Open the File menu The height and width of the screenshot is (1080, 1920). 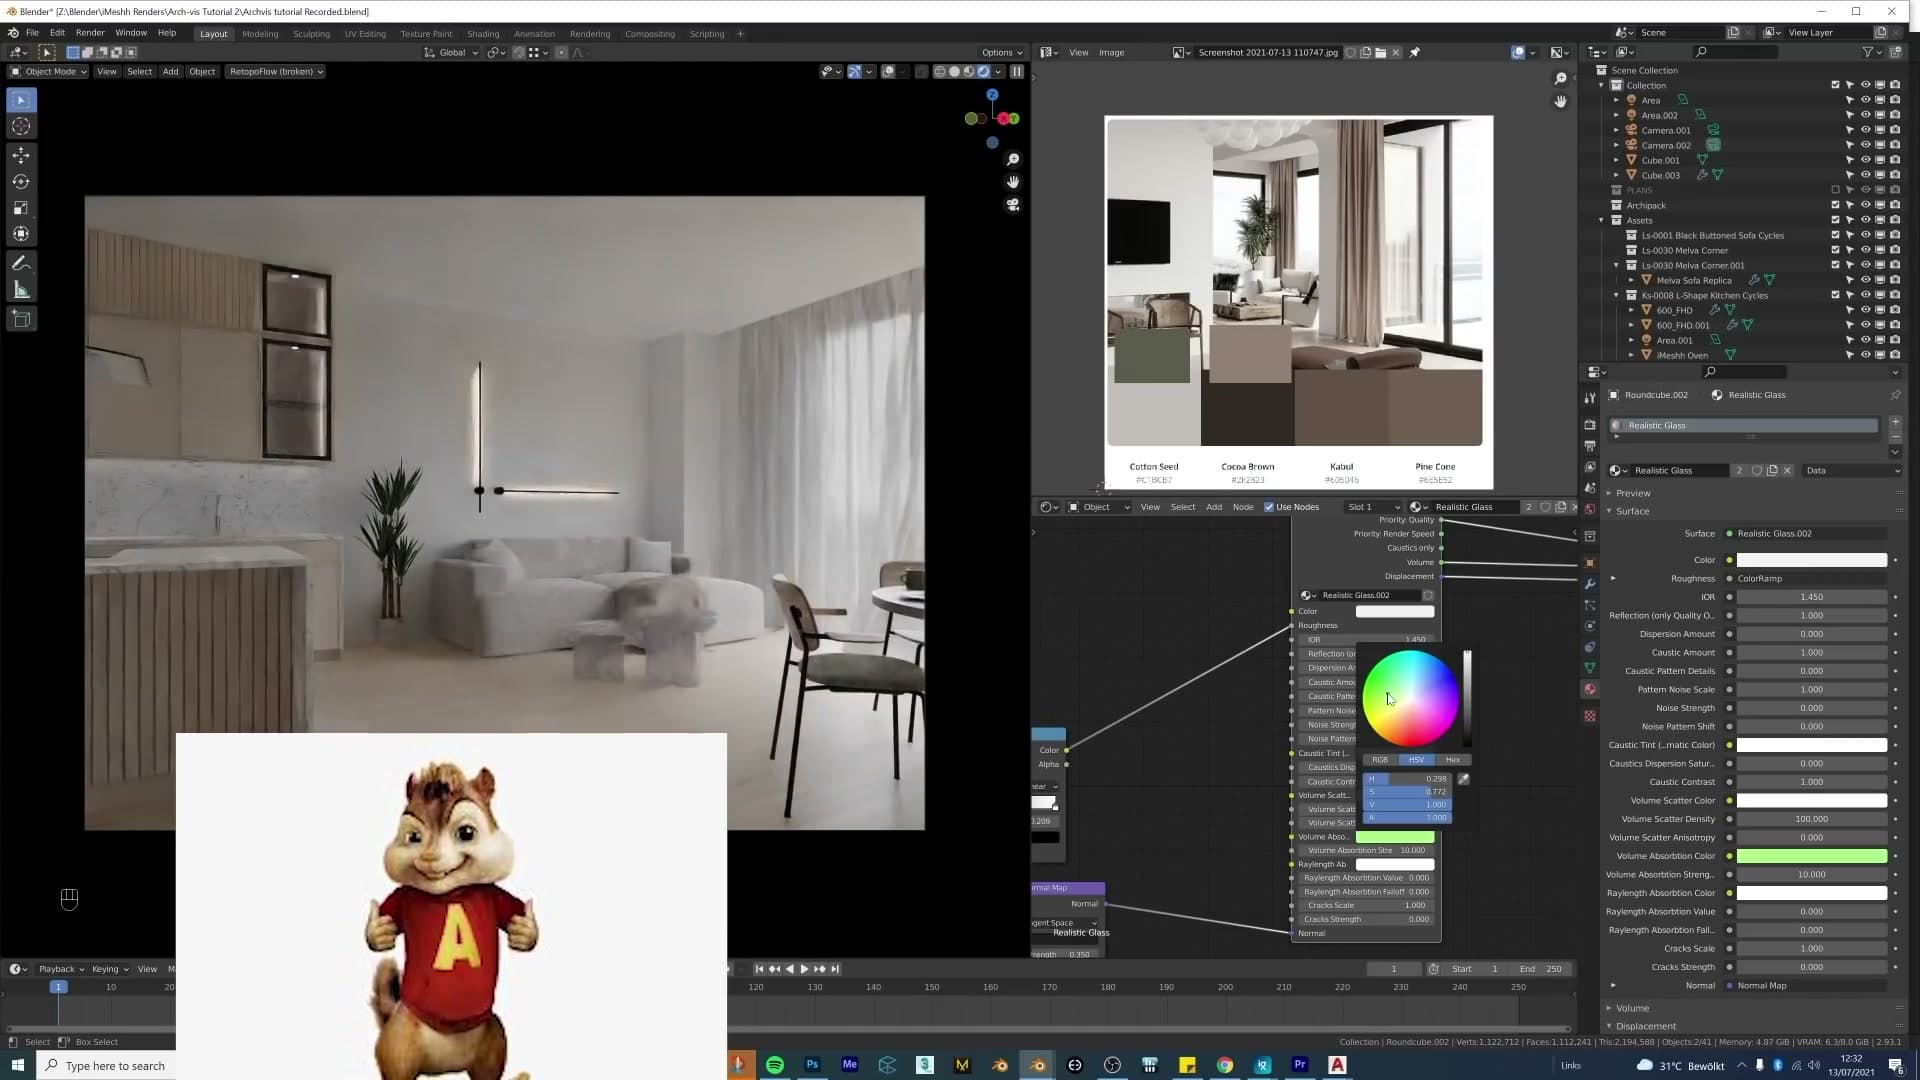point(32,33)
